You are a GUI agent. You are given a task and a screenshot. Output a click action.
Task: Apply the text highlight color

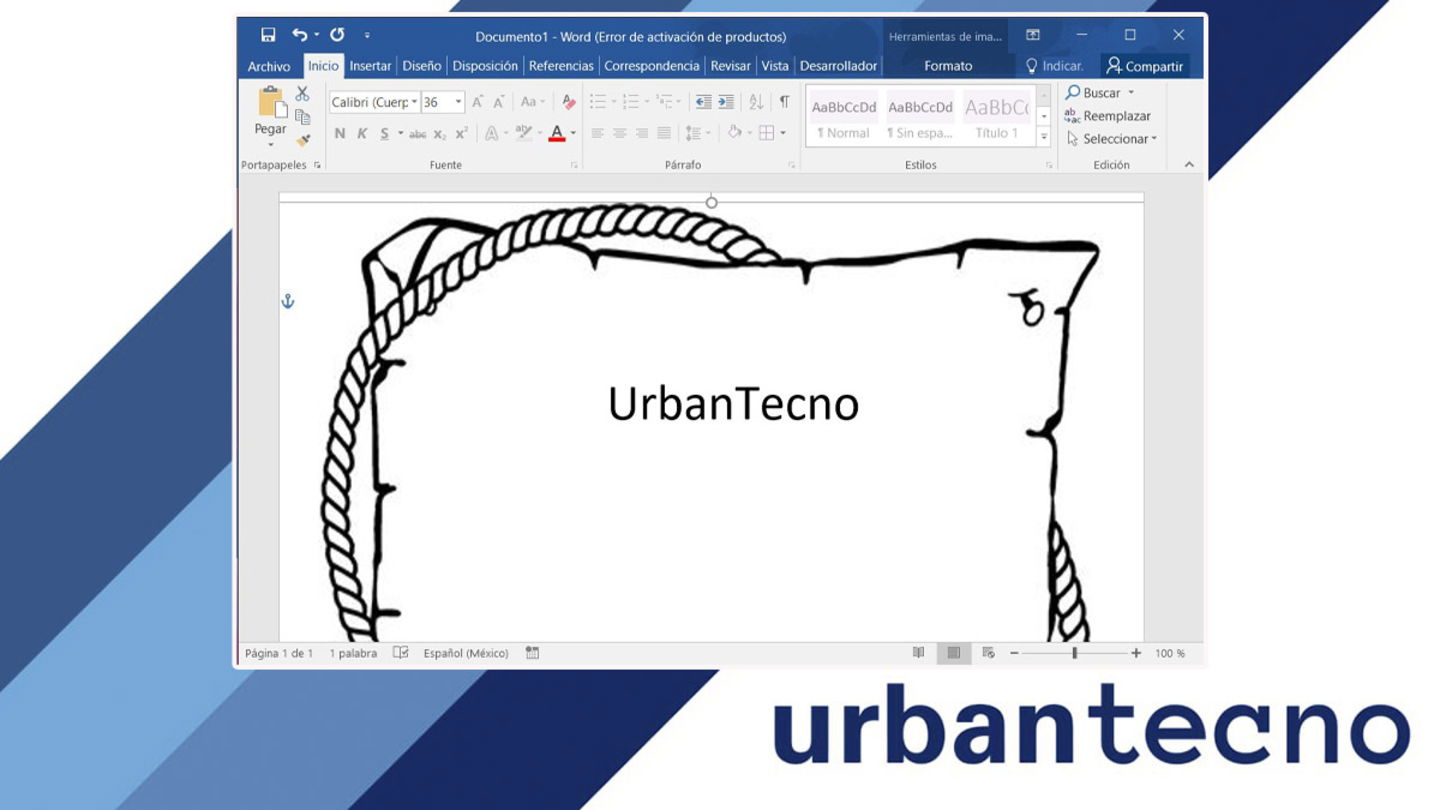coord(522,133)
